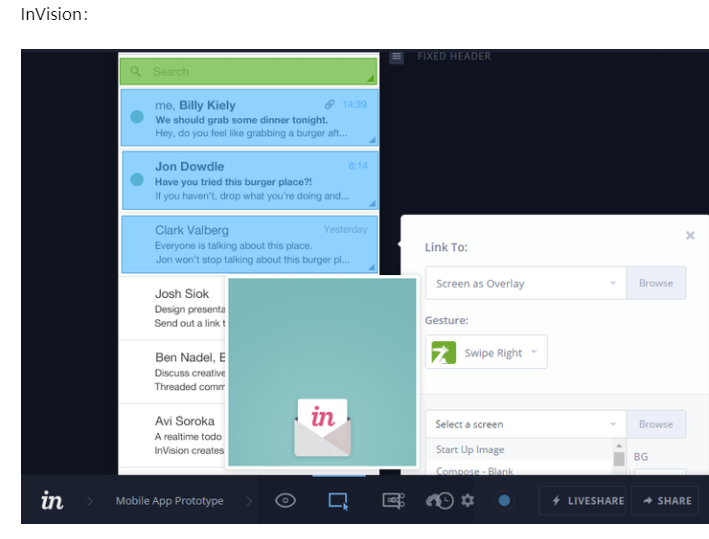Click the Share button

point(667,501)
